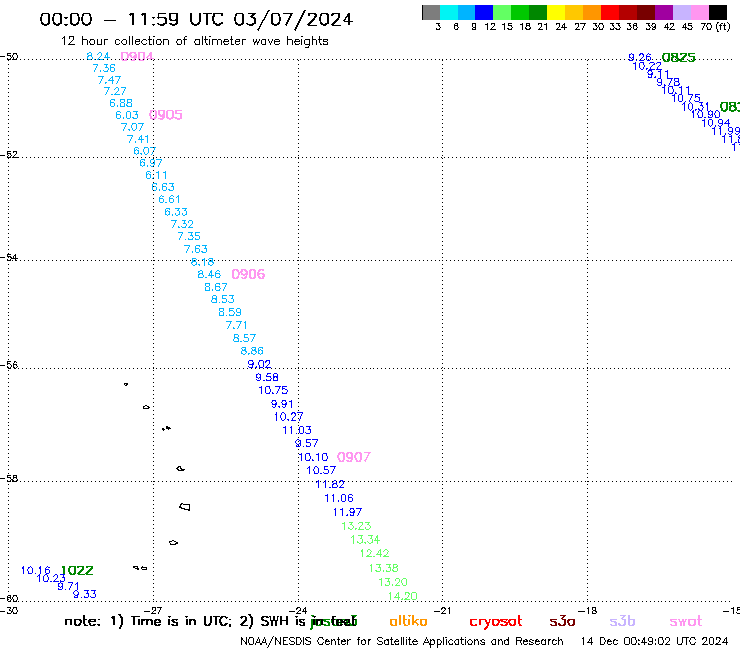Viewport: 740px width, 650px height.
Task: Click the 0906 pass time marker
Action: click(248, 274)
